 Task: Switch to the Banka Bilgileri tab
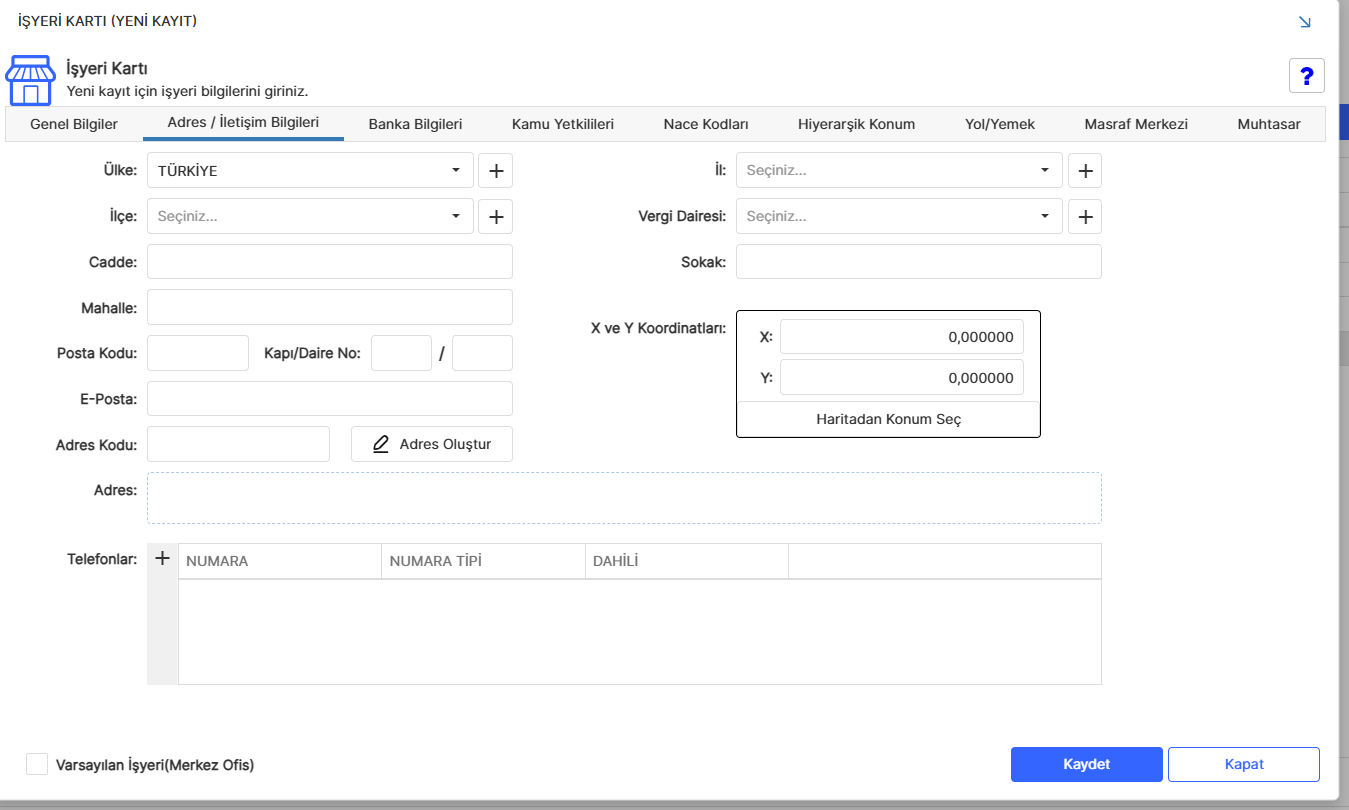[415, 124]
